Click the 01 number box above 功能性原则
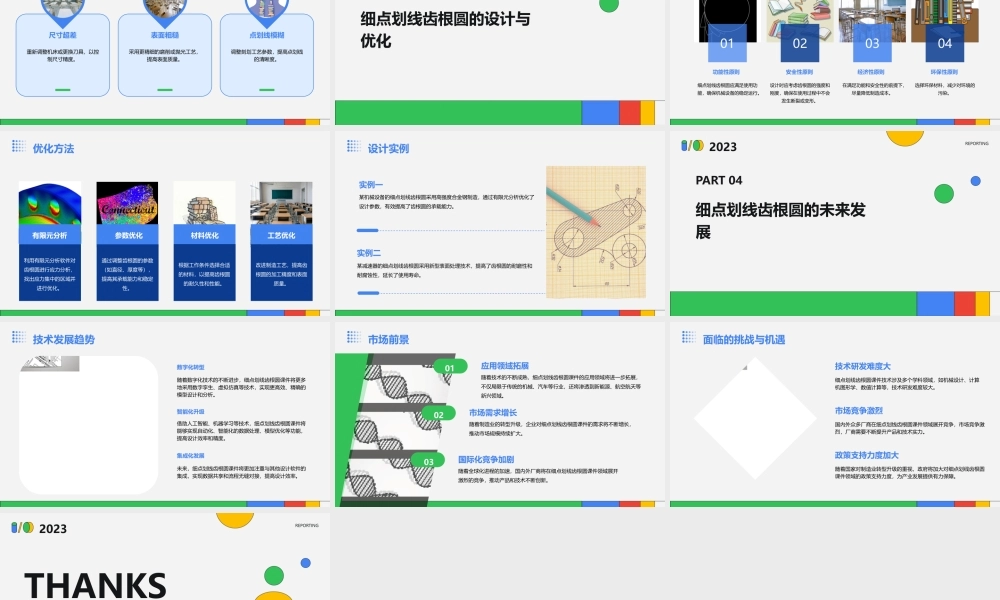 tap(727, 43)
